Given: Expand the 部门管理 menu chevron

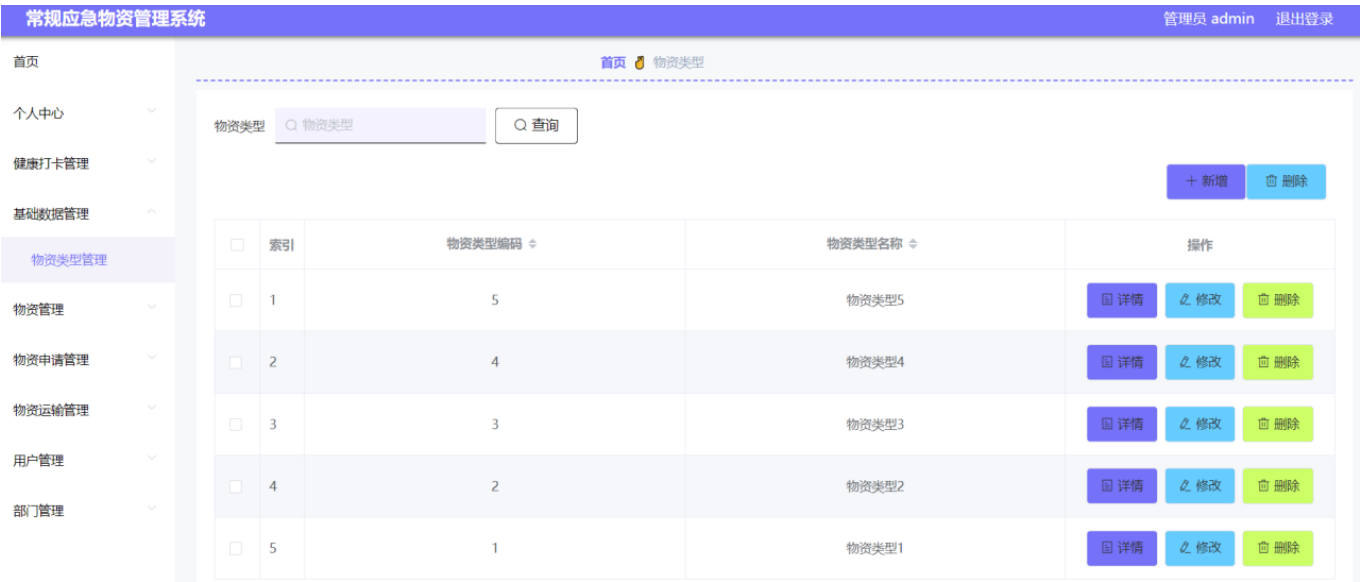Looking at the screenshot, I should tap(152, 507).
